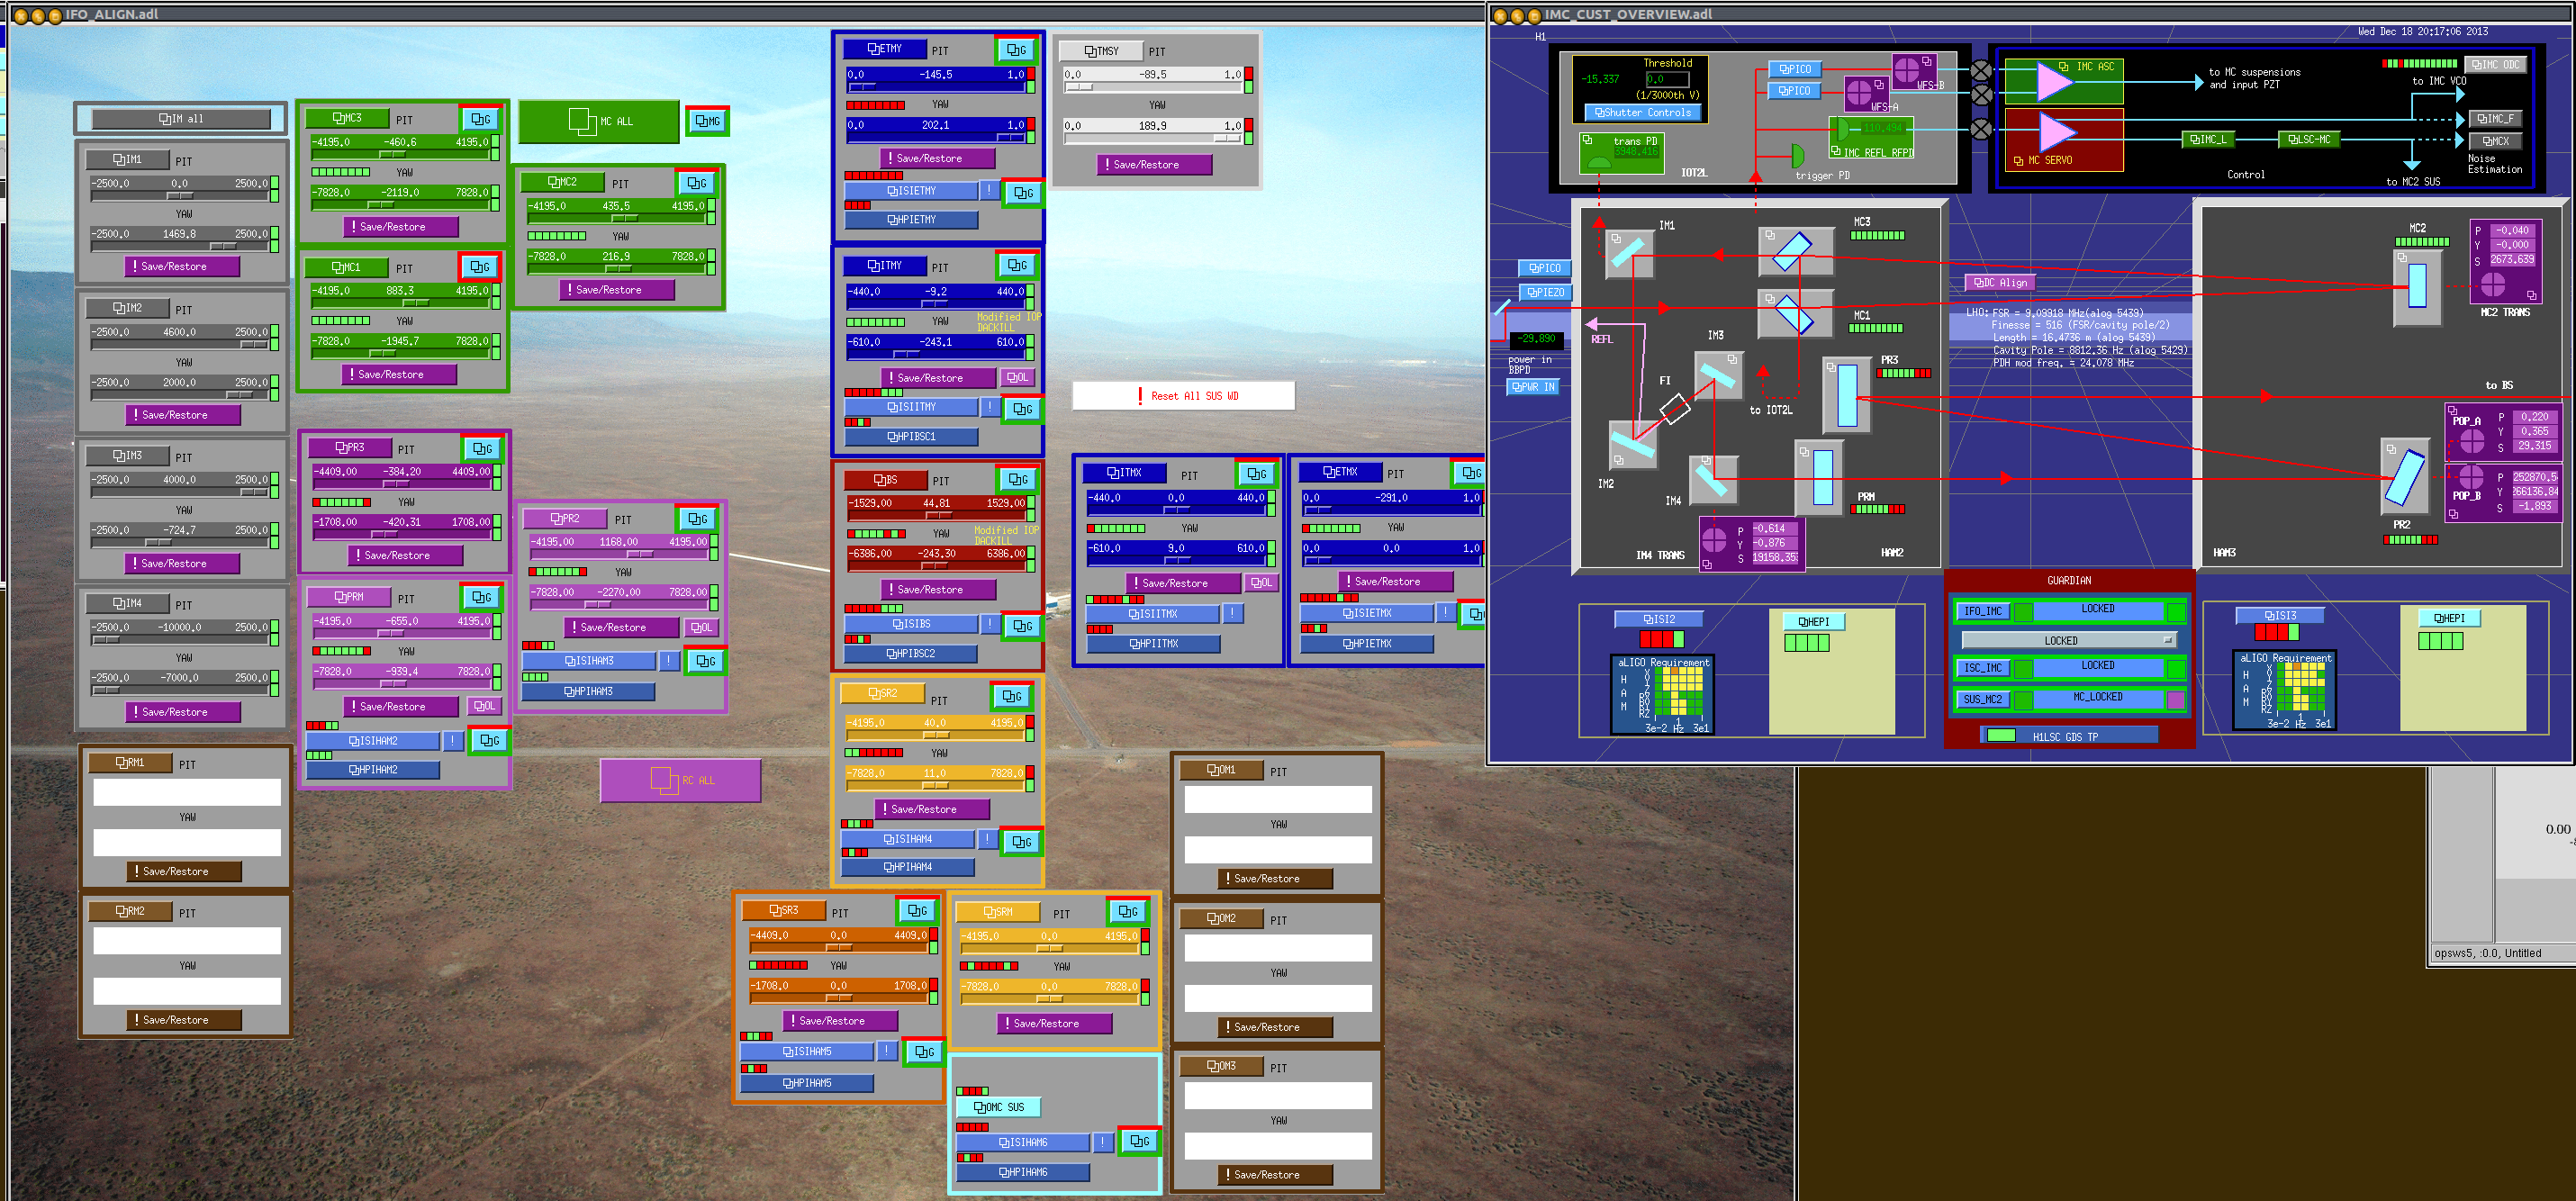Click the ETMY YAW slider
2576x1201 pixels.
point(936,131)
